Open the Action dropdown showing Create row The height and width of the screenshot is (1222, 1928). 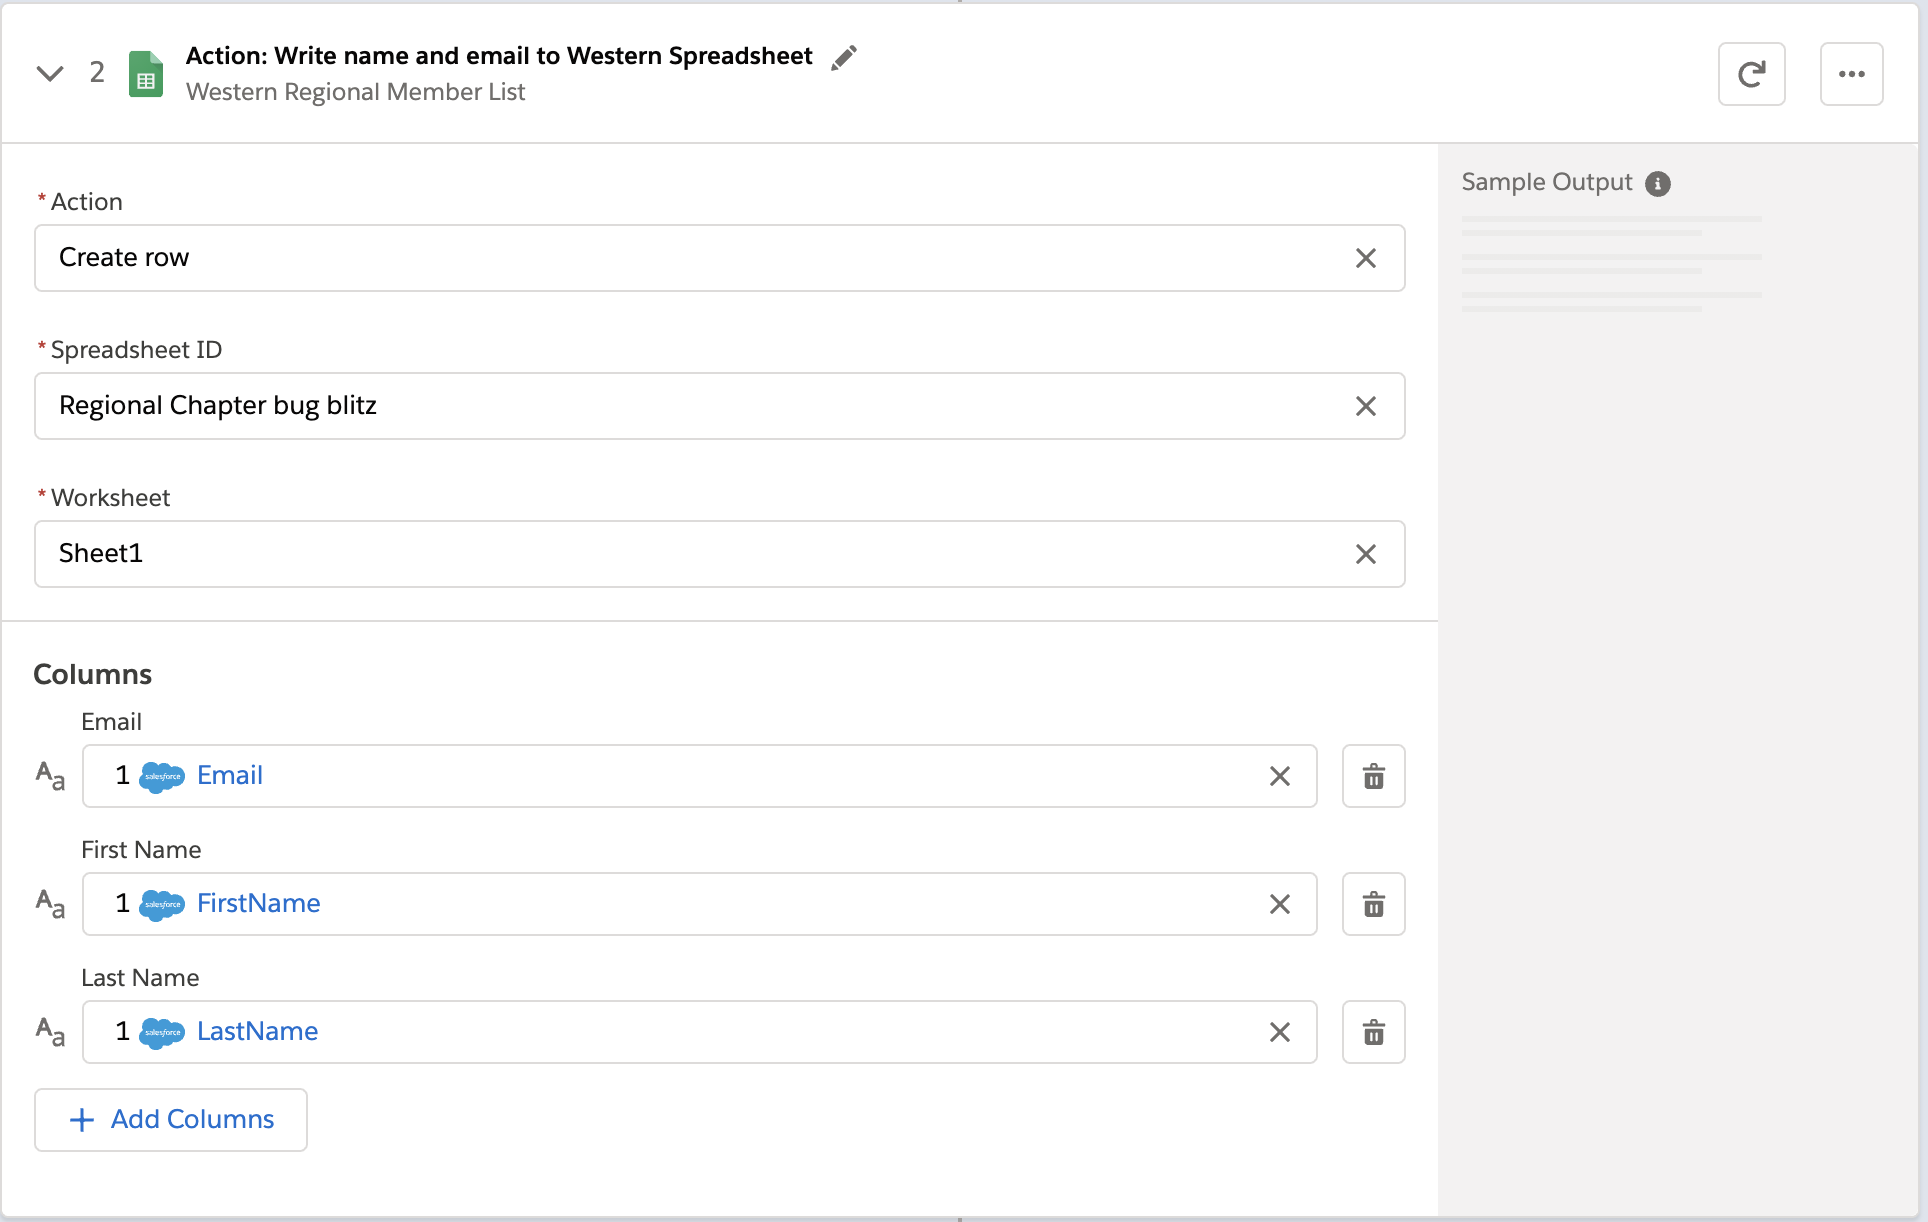(x=700, y=258)
